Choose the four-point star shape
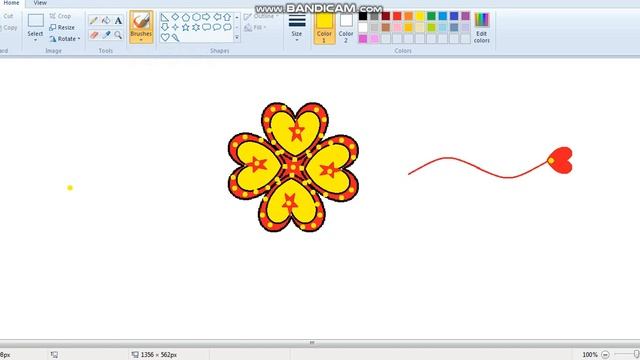Screen dimensions: 640x360 pyautogui.click(x=175, y=27)
